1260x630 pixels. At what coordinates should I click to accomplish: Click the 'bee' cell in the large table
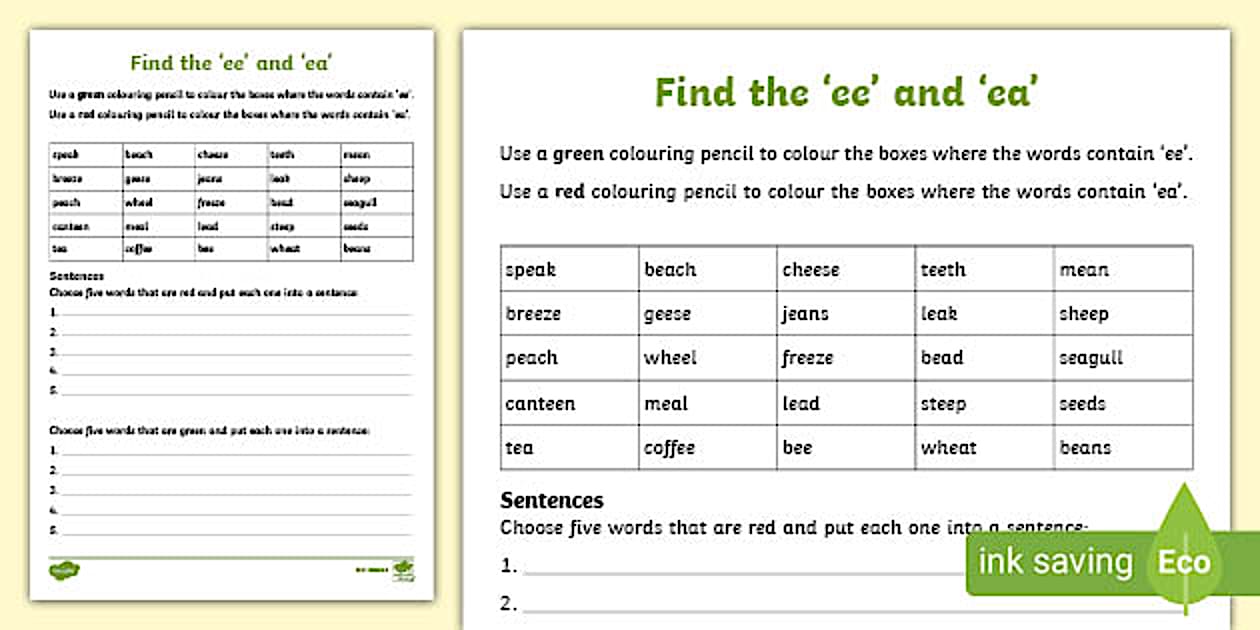point(845,448)
